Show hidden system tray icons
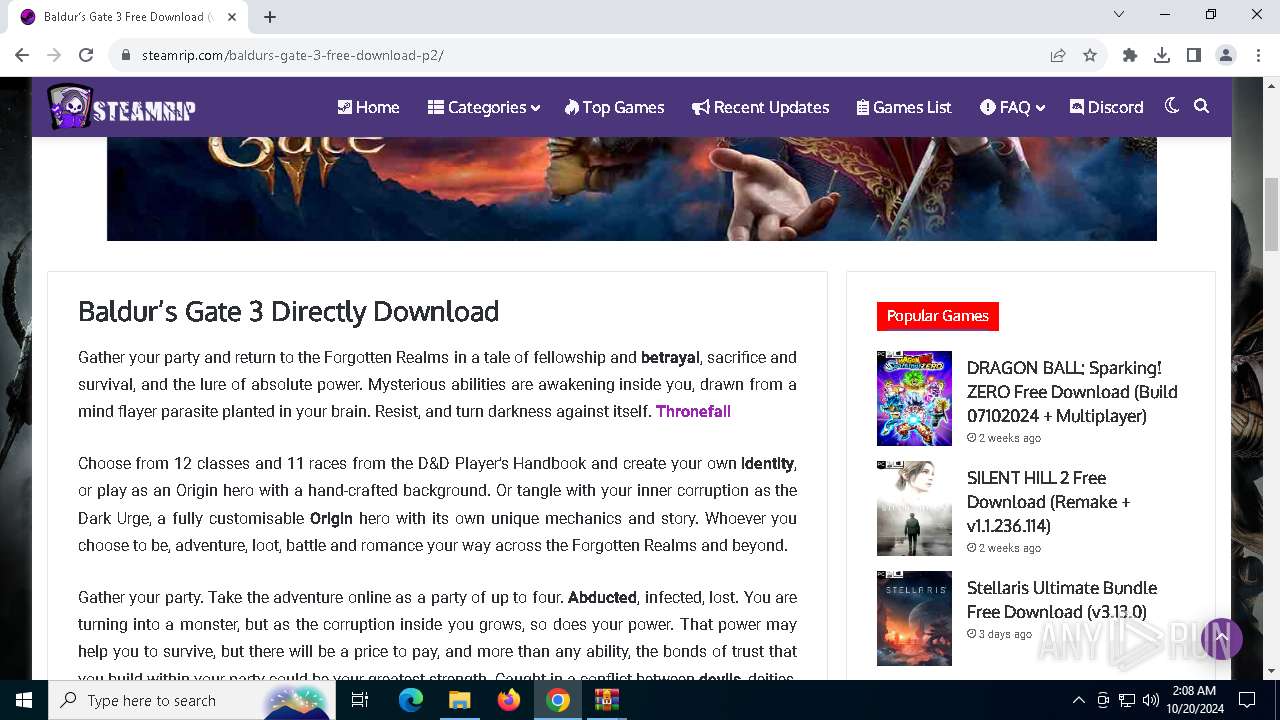This screenshot has height=720, width=1280. tap(1078, 700)
